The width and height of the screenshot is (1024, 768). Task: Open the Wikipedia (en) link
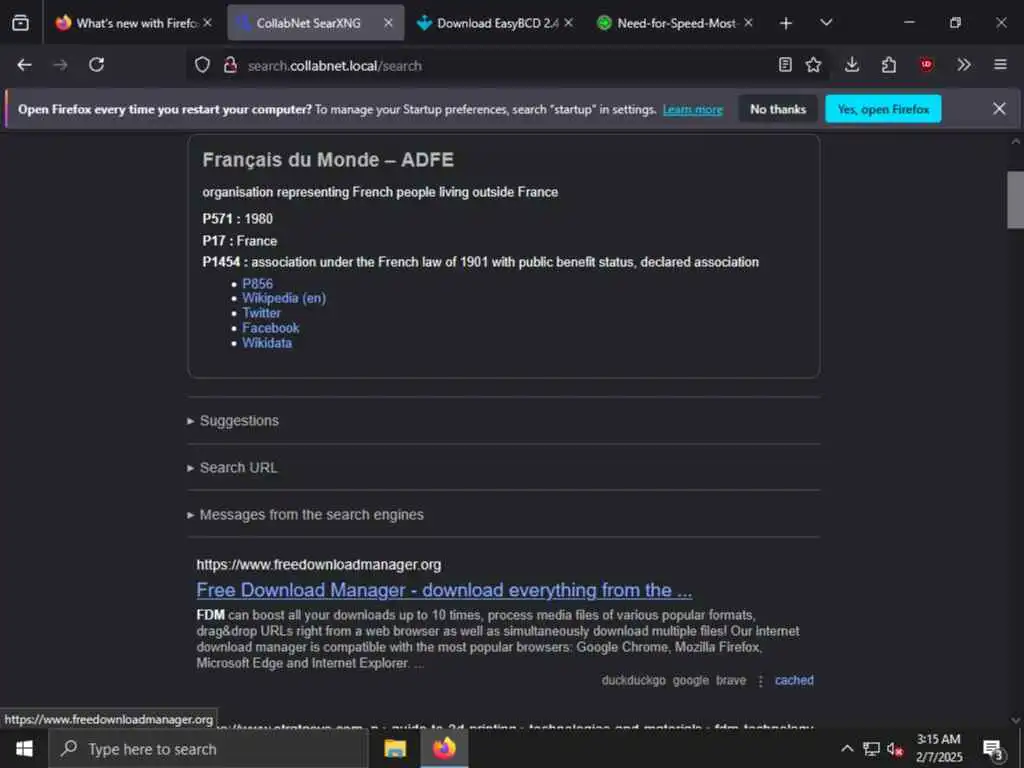tap(284, 298)
